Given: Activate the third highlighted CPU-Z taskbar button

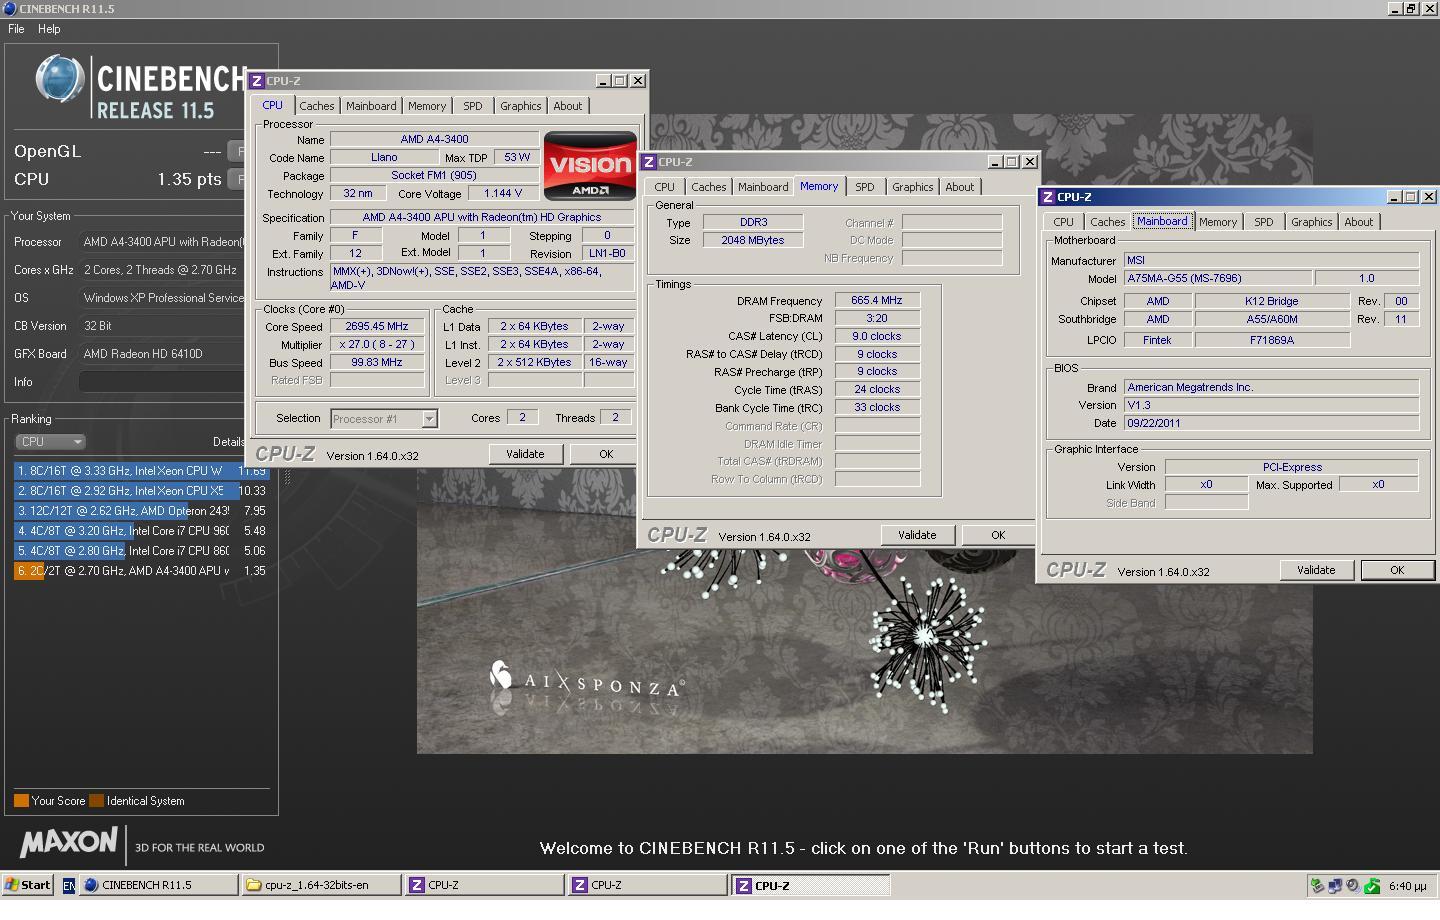Looking at the screenshot, I should point(811,885).
